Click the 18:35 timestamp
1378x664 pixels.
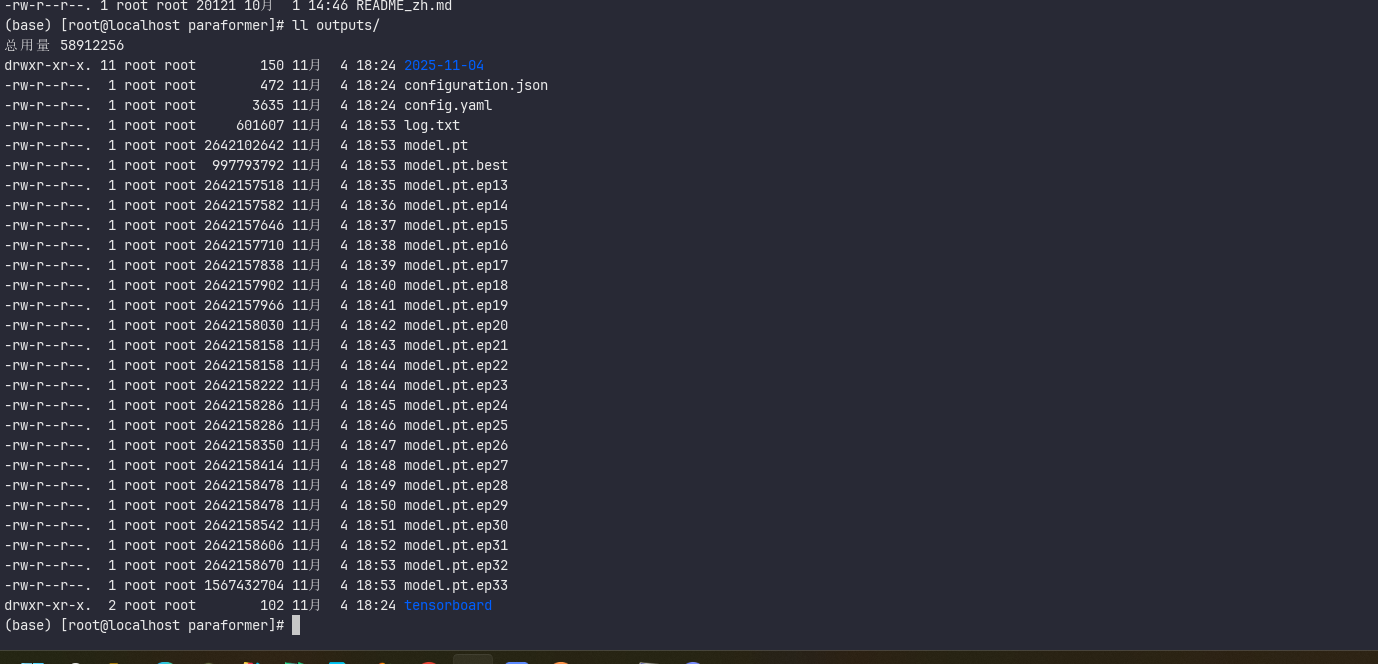(376, 186)
